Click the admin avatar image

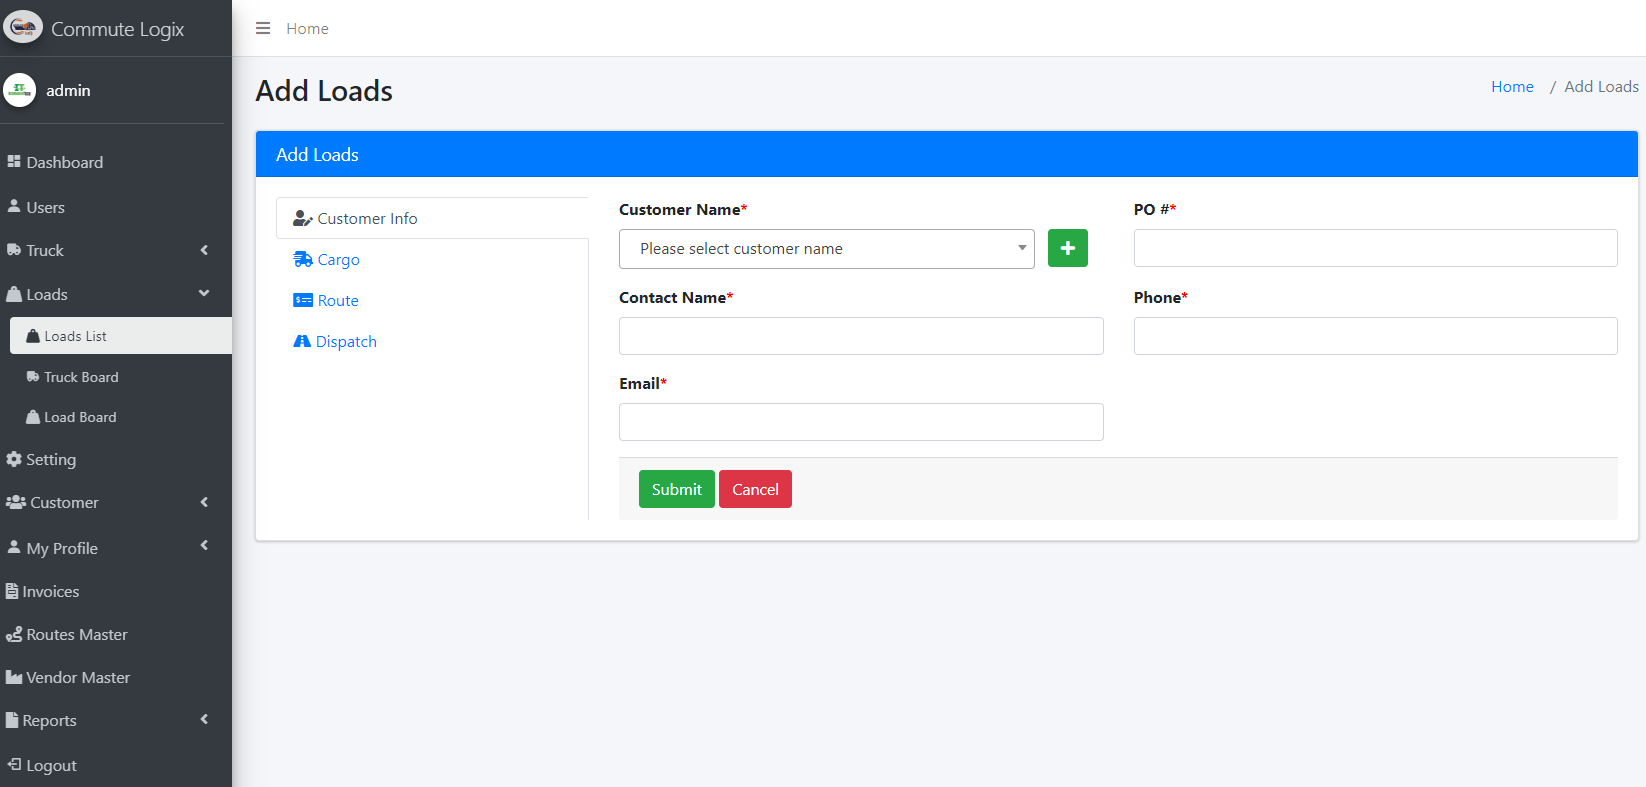[20, 90]
